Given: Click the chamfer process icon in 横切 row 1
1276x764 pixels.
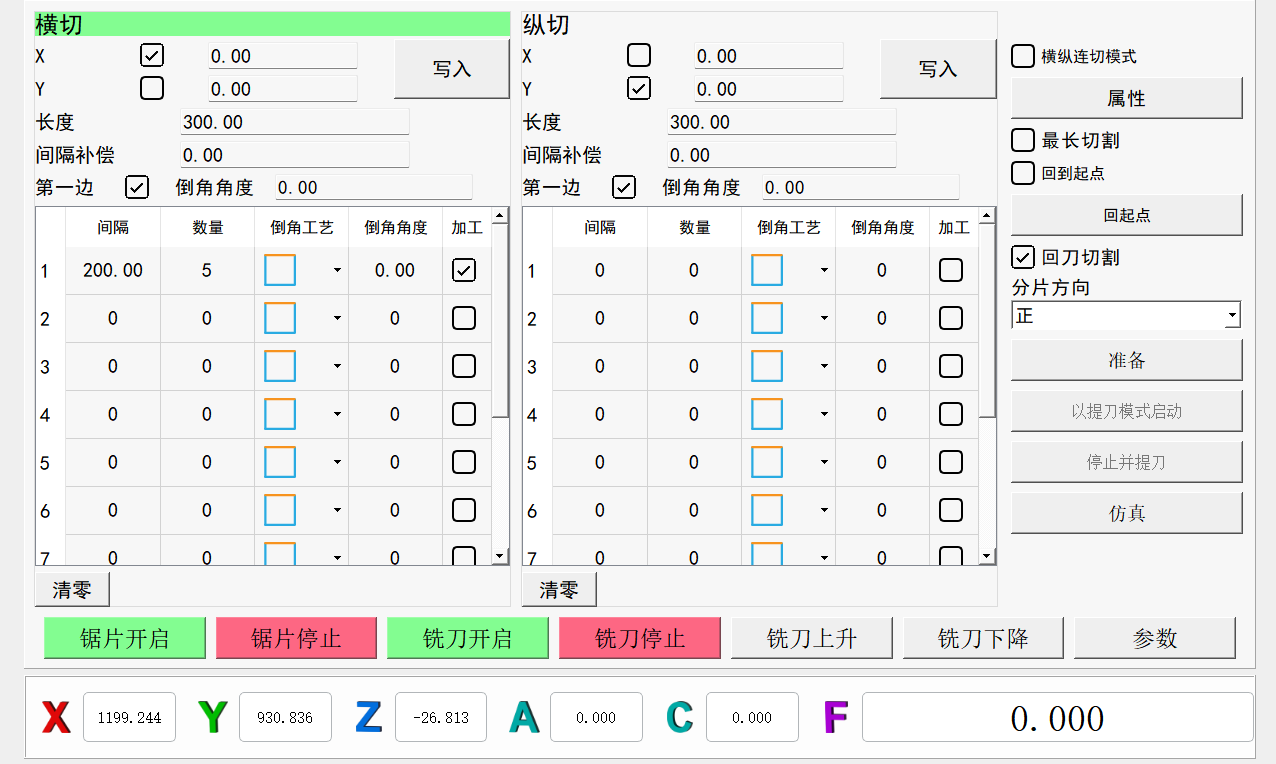Looking at the screenshot, I should (x=280, y=270).
